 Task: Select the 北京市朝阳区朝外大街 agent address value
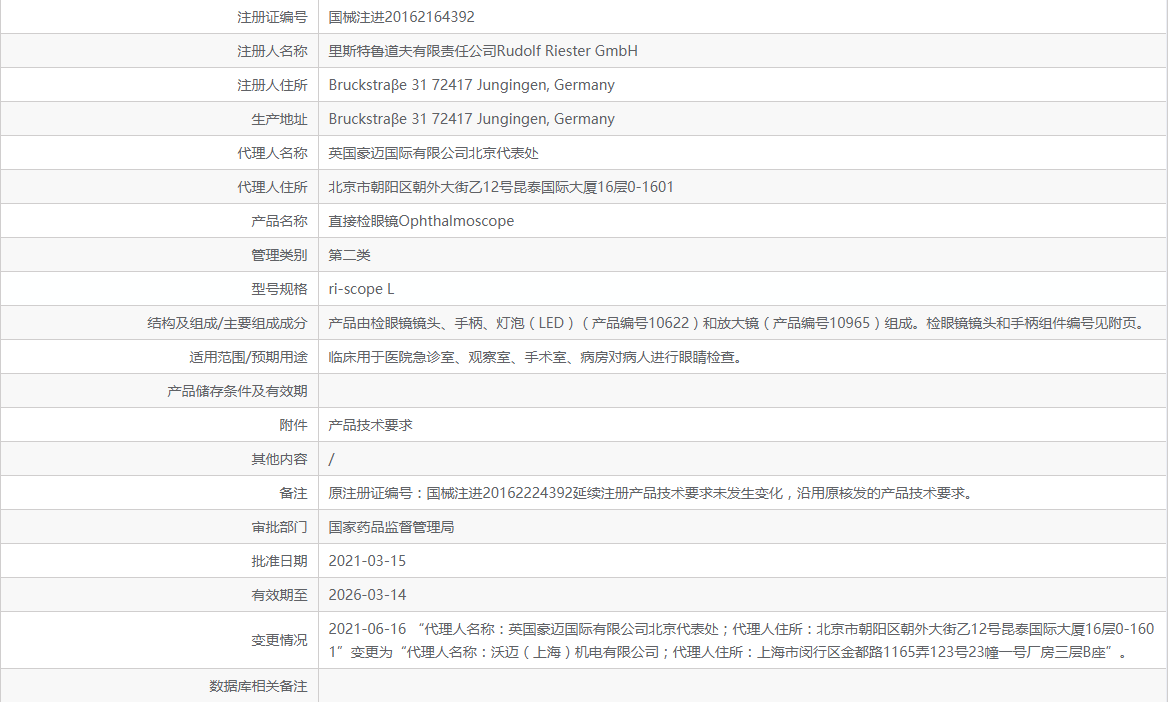[x=501, y=187]
